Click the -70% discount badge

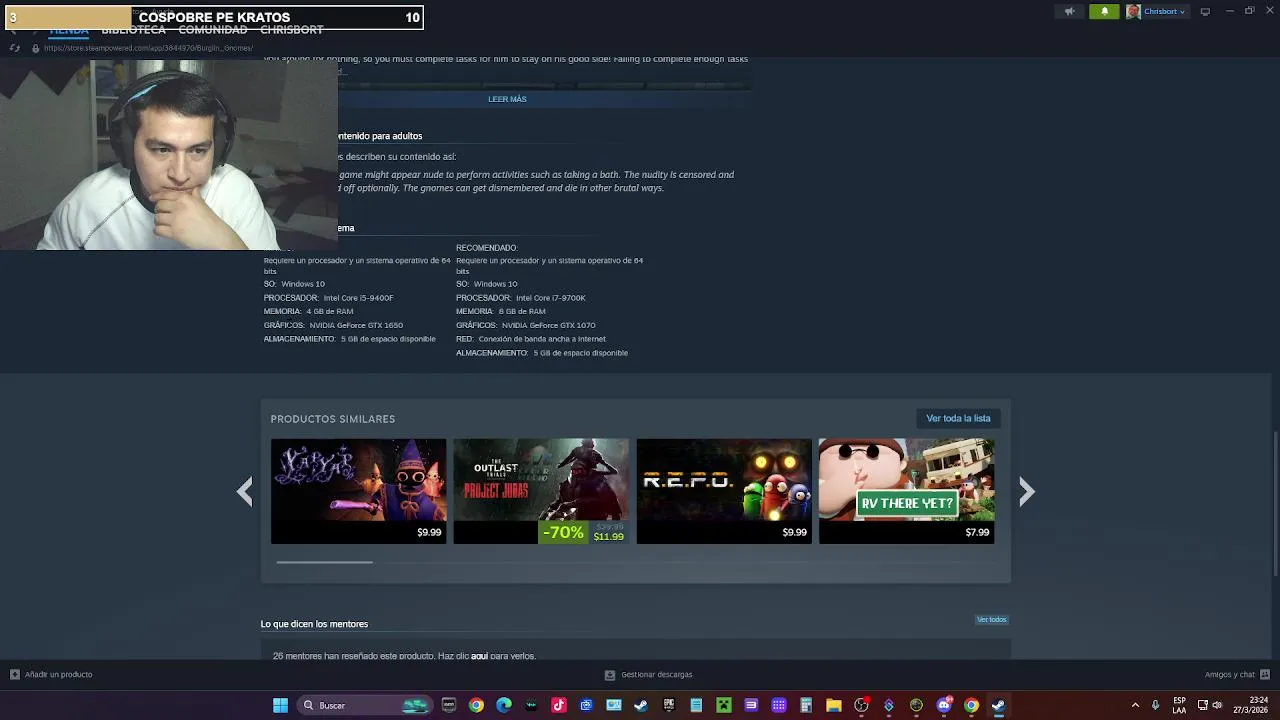(563, 533)
